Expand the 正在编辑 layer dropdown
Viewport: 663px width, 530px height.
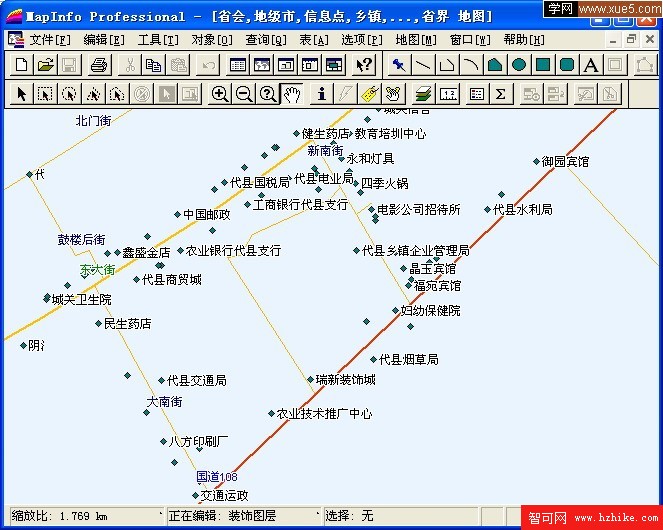click(x=318, y=514)
